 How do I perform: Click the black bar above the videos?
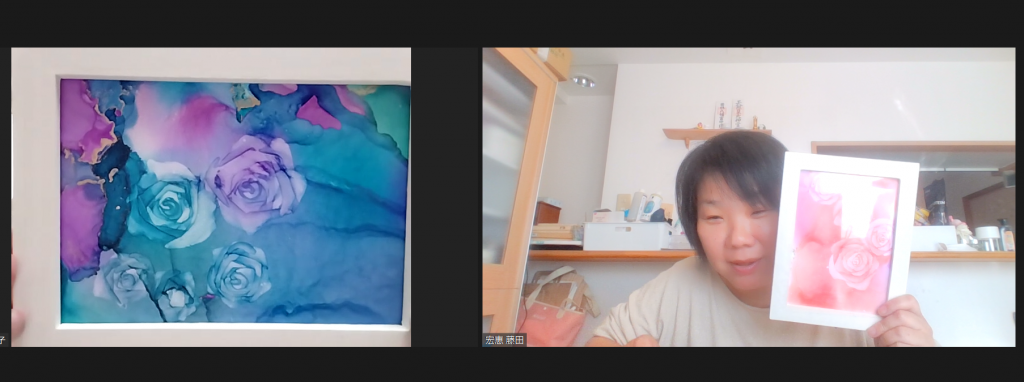click(x=512, y=24)
